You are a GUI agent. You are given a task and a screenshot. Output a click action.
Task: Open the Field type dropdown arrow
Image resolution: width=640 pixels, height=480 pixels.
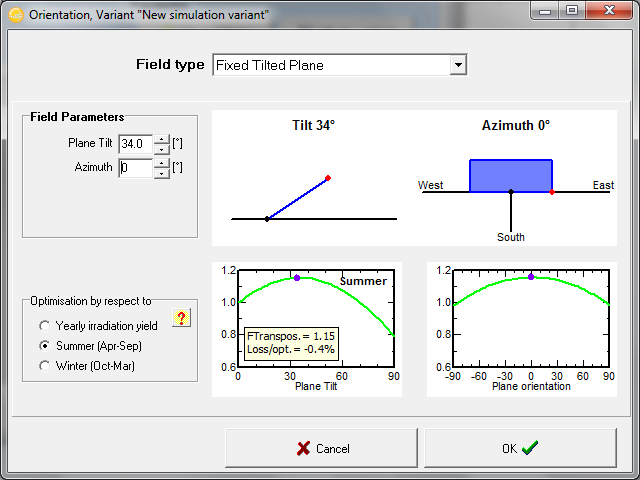[x=458, y=65]
